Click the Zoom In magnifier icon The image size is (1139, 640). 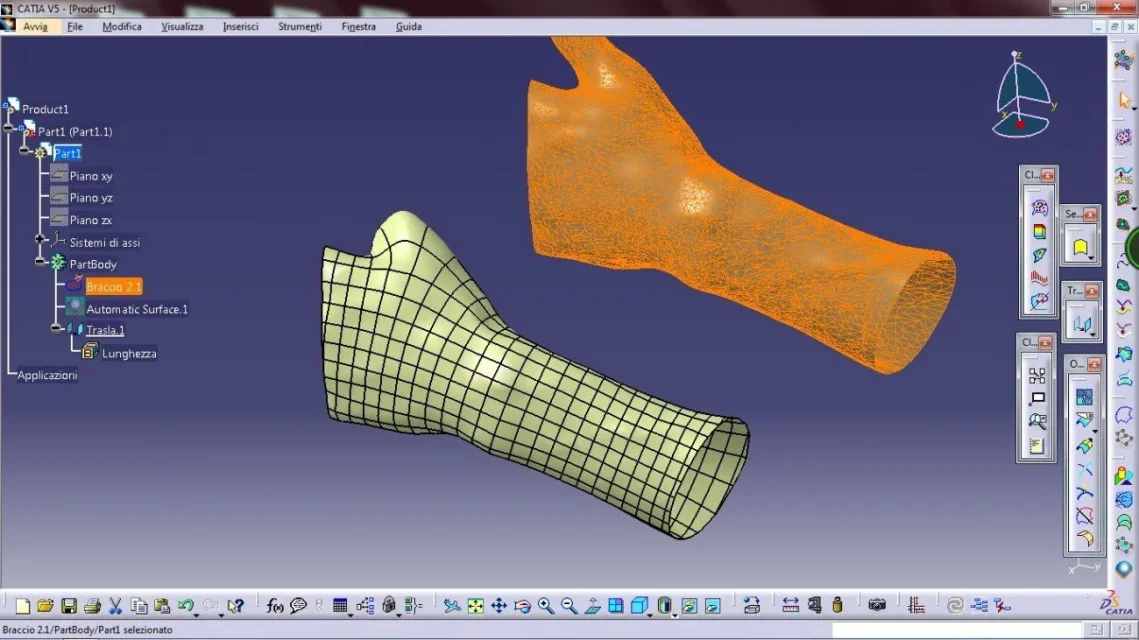click(546, 606)
